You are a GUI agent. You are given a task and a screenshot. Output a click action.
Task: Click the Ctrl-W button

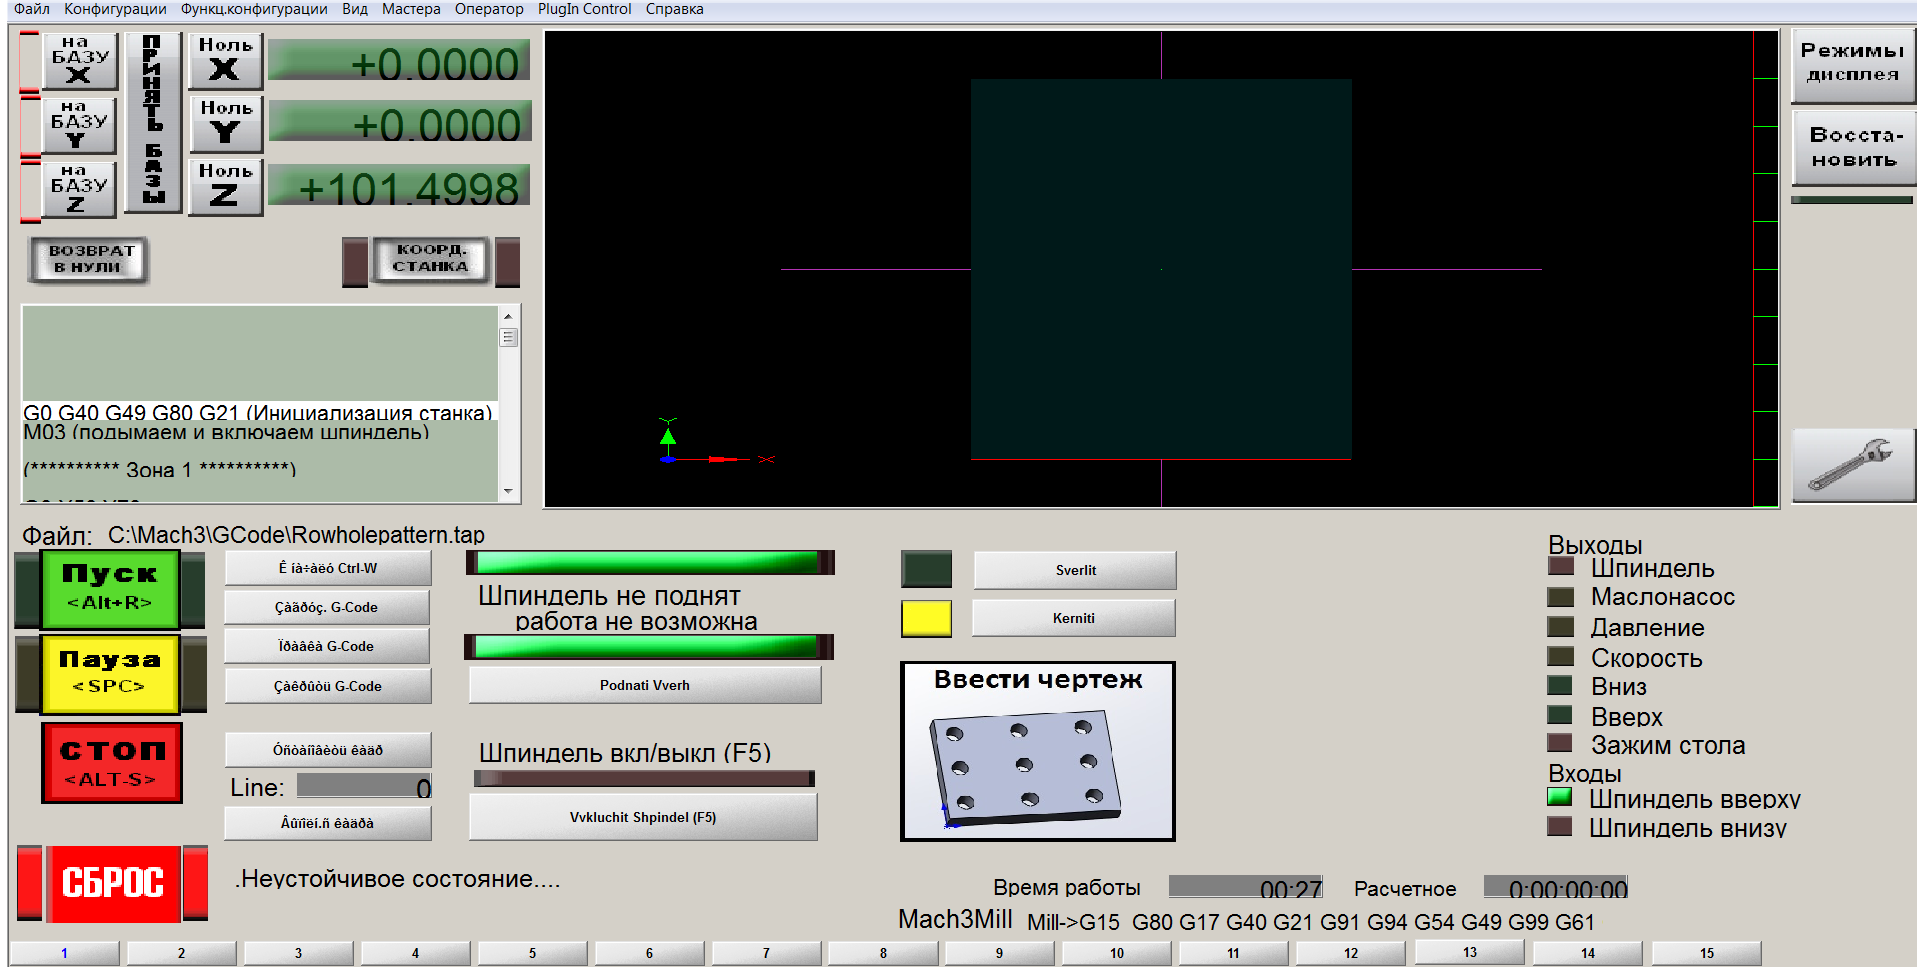328,568
